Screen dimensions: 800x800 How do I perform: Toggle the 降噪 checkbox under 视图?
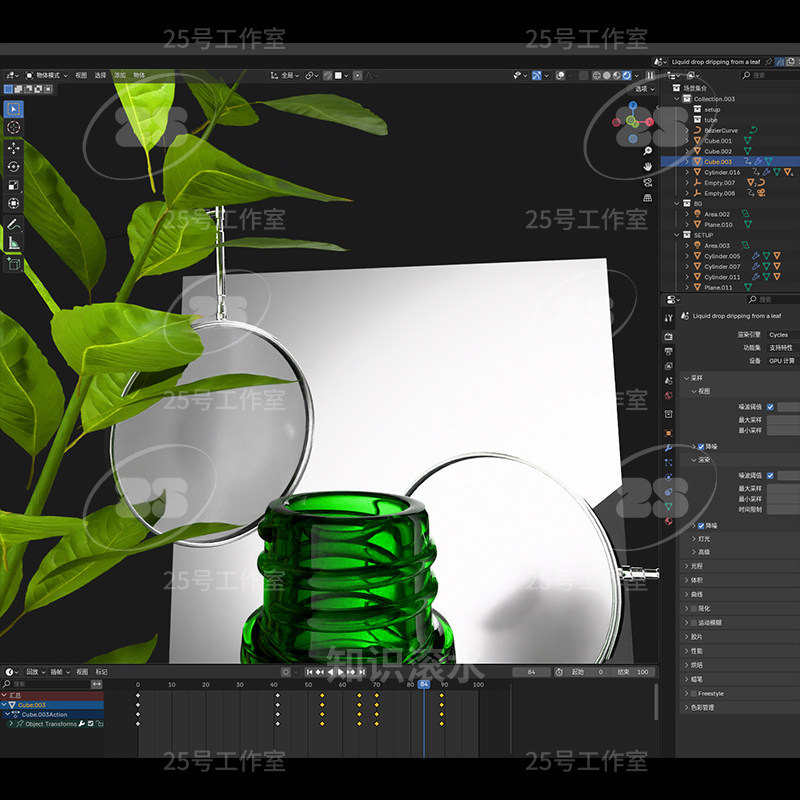[x=699, y=446]
